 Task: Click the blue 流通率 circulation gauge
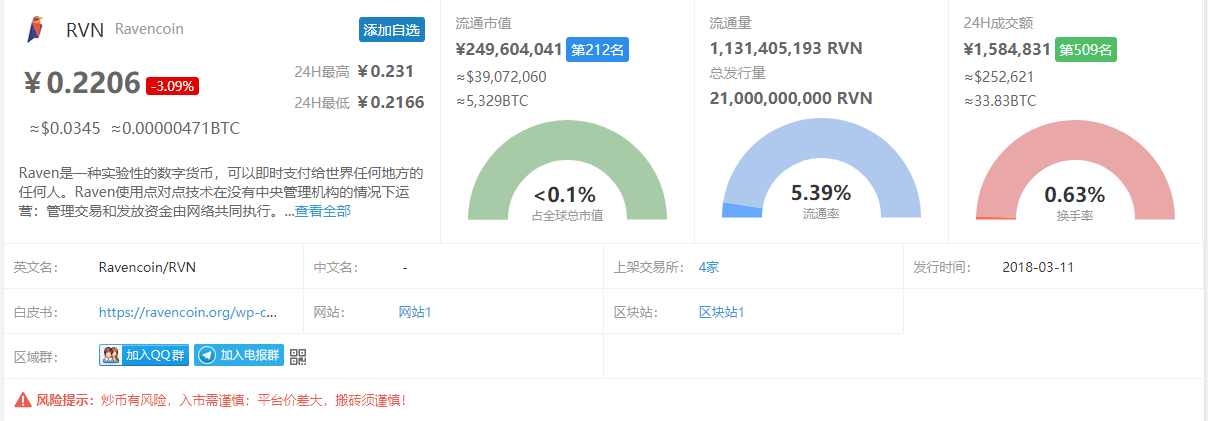(x=821, y=170)
